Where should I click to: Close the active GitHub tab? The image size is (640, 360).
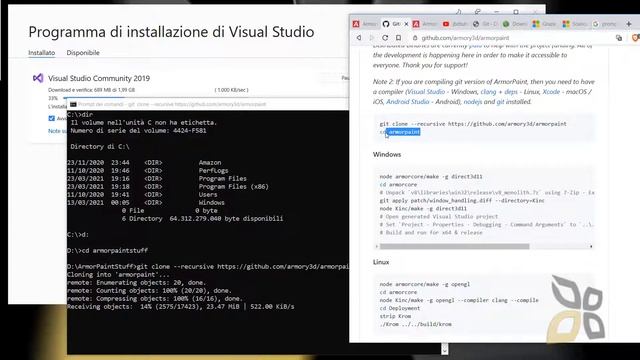[x=406, y=24]
